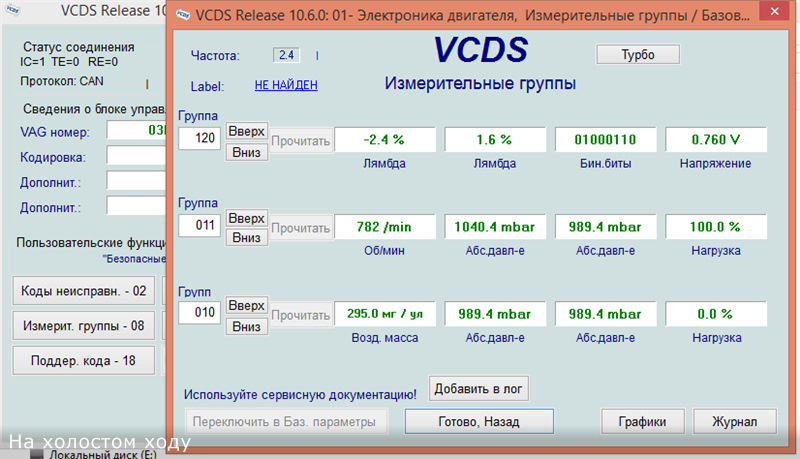Click the first Дополнит. field in background window

click(x=137, y=181)
